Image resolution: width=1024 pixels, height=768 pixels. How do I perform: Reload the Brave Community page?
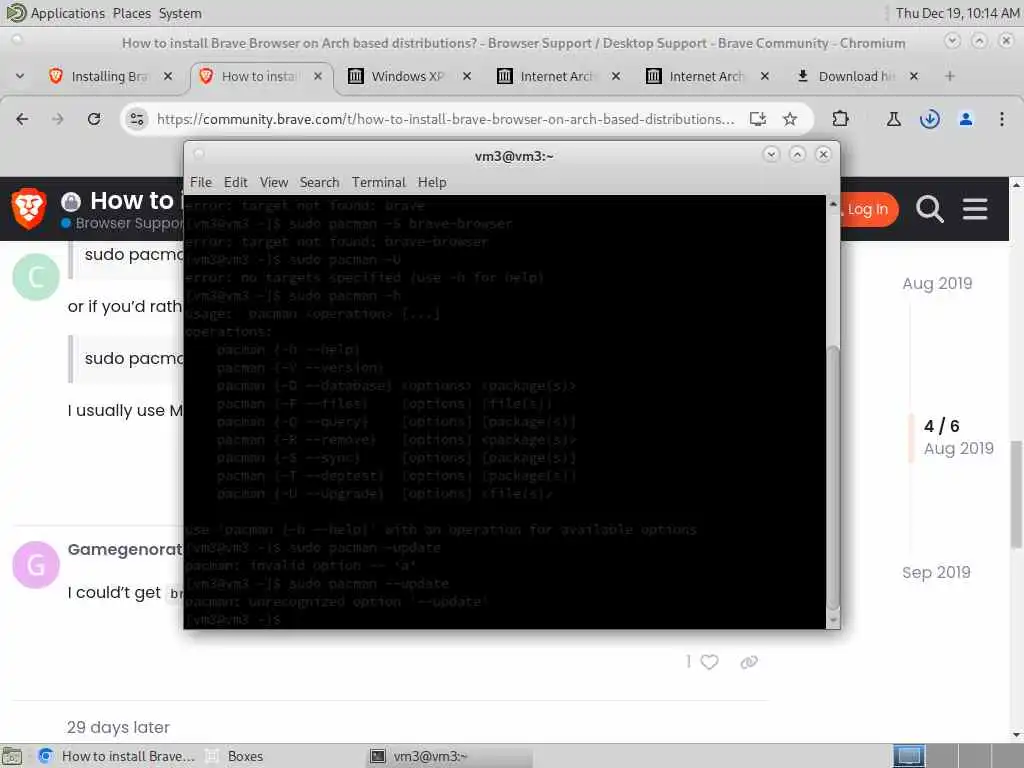click(94, 119)
